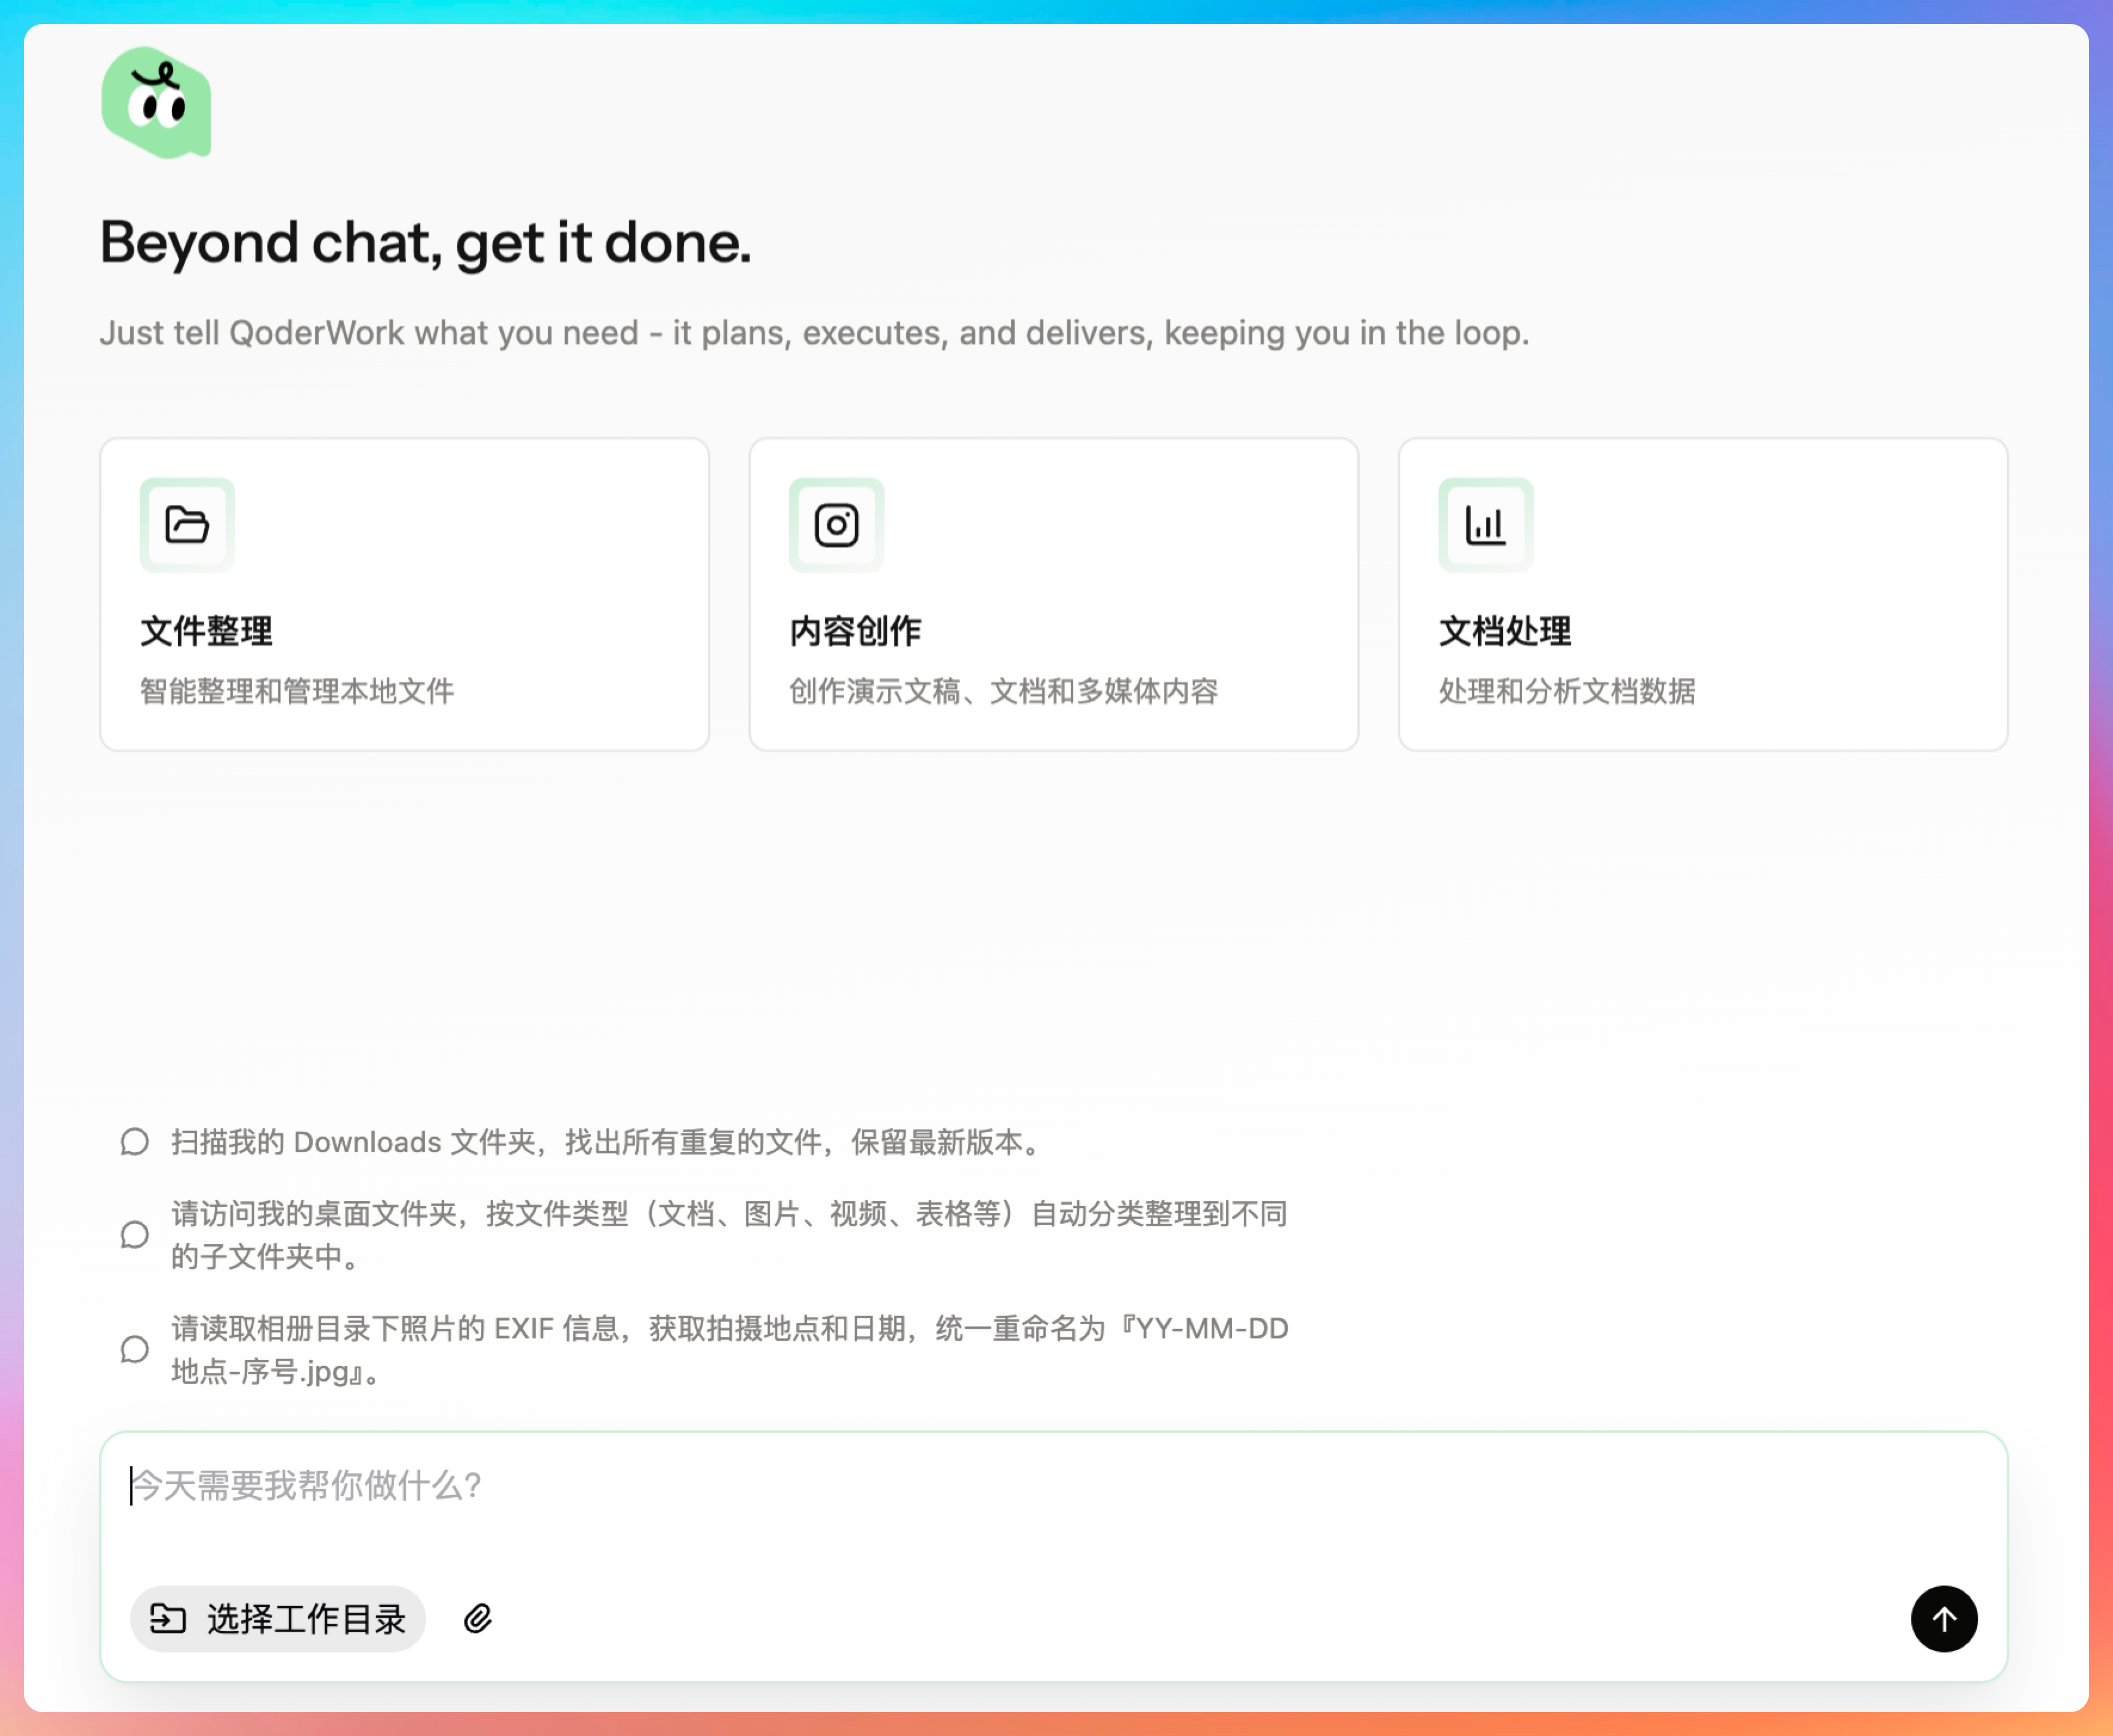The image size is (2113, 1736).
Task: Click folder icon inside 选择工作目录 button
Action: tap(168, 1618)
